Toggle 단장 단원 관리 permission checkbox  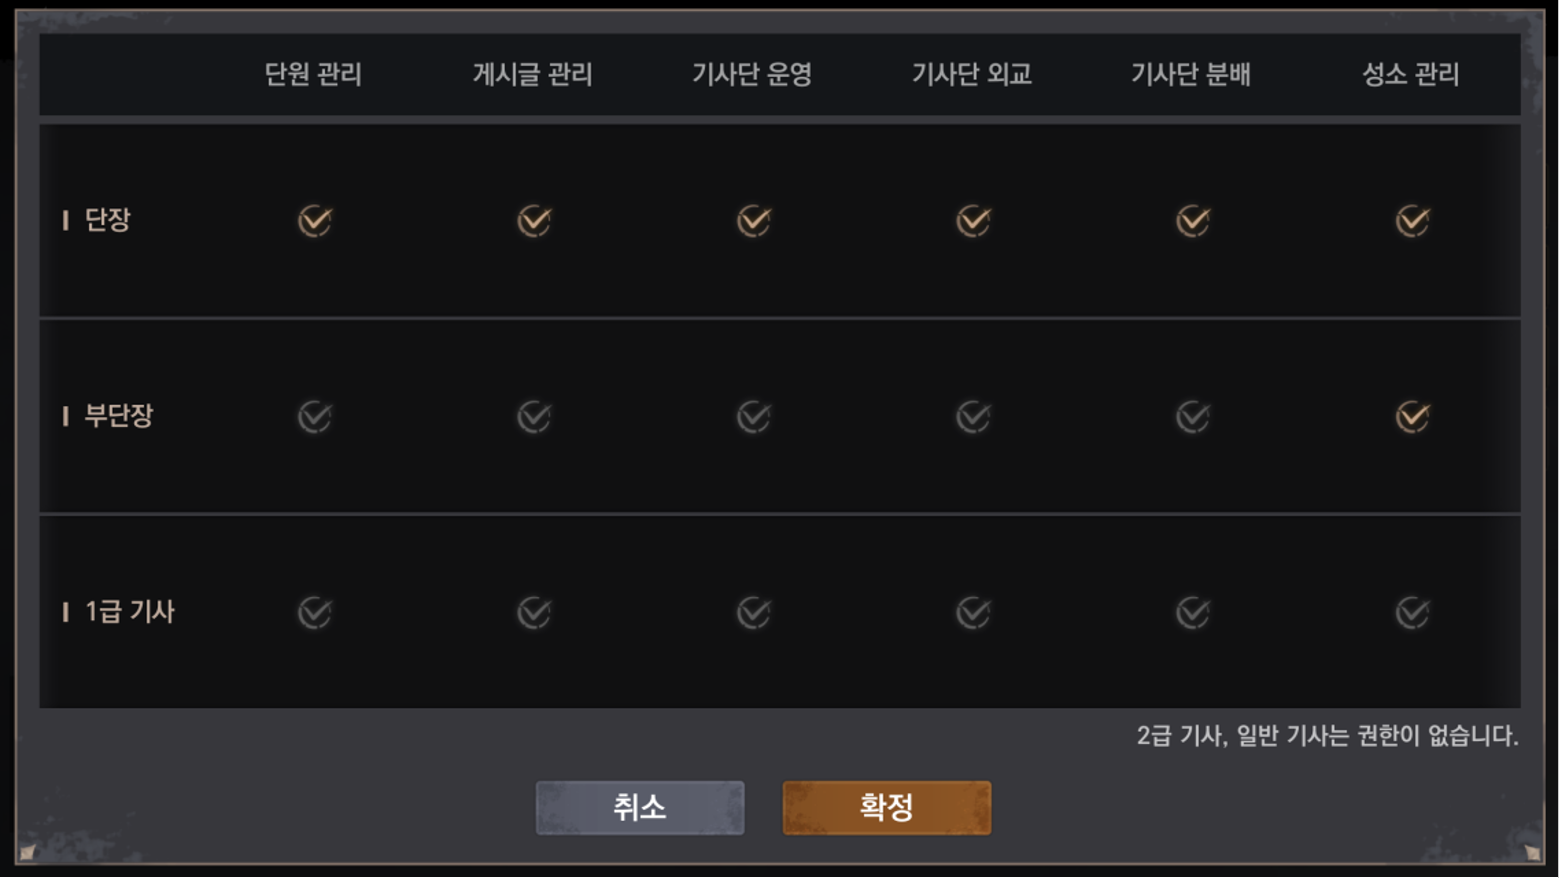tap(315, 221)
